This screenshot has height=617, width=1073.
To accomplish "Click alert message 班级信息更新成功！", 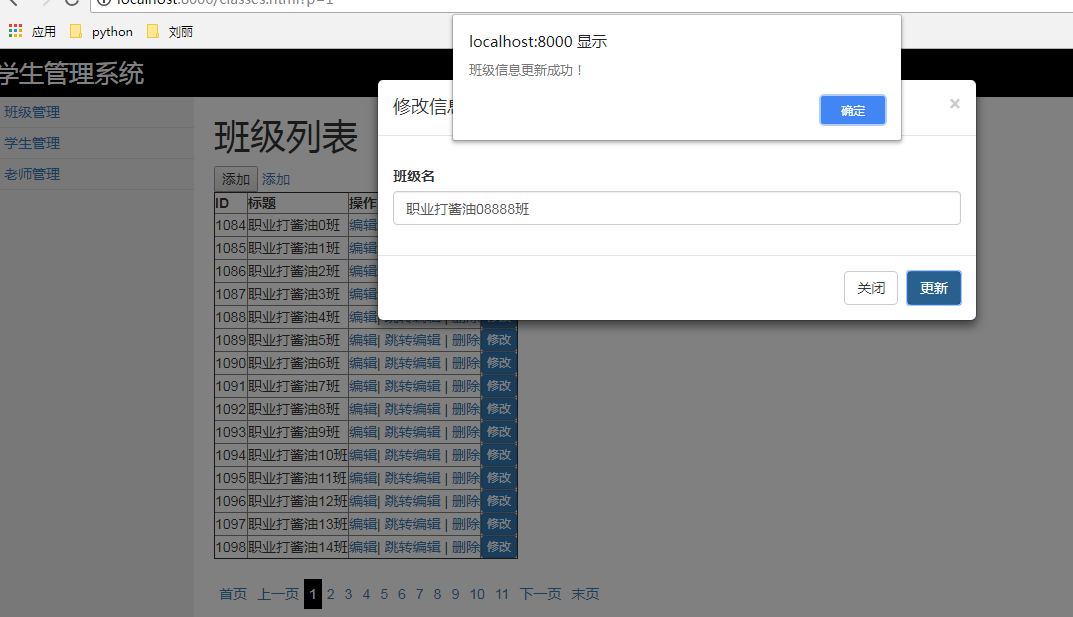I will click(x=526, y=70).
